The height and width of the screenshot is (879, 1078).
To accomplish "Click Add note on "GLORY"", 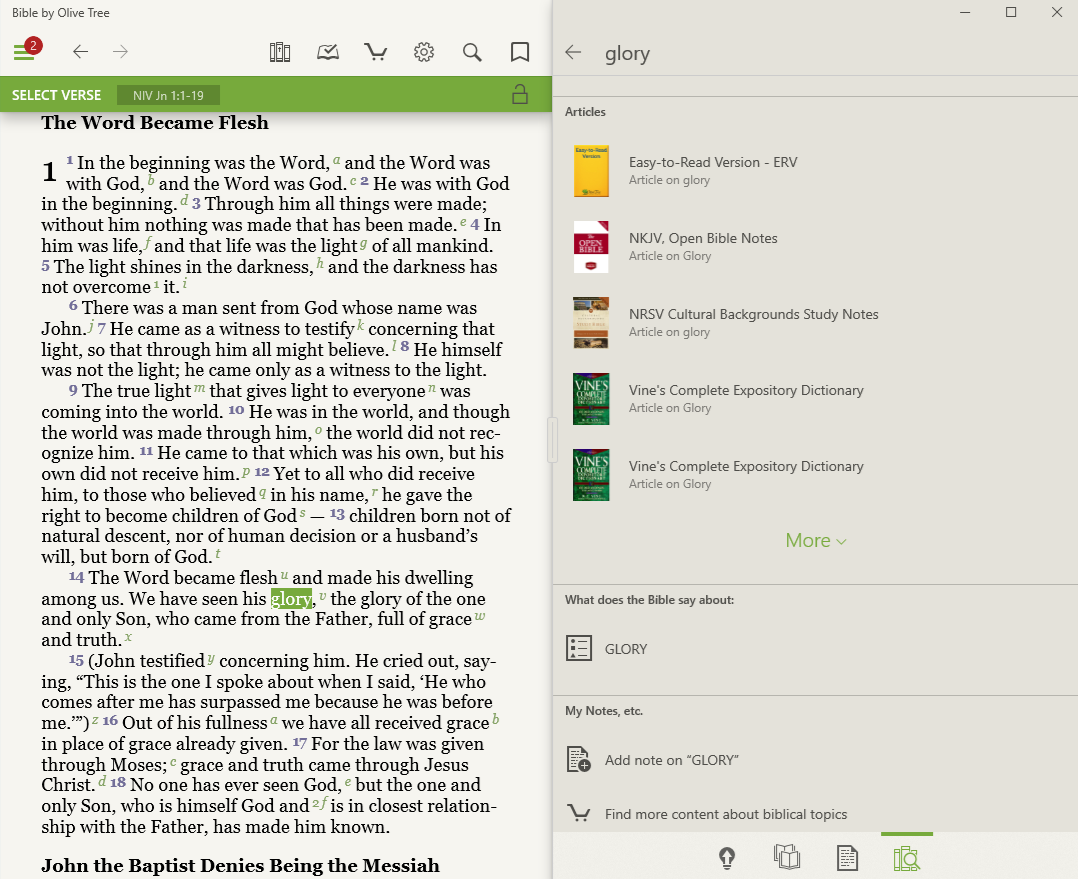I will (671, 760).
